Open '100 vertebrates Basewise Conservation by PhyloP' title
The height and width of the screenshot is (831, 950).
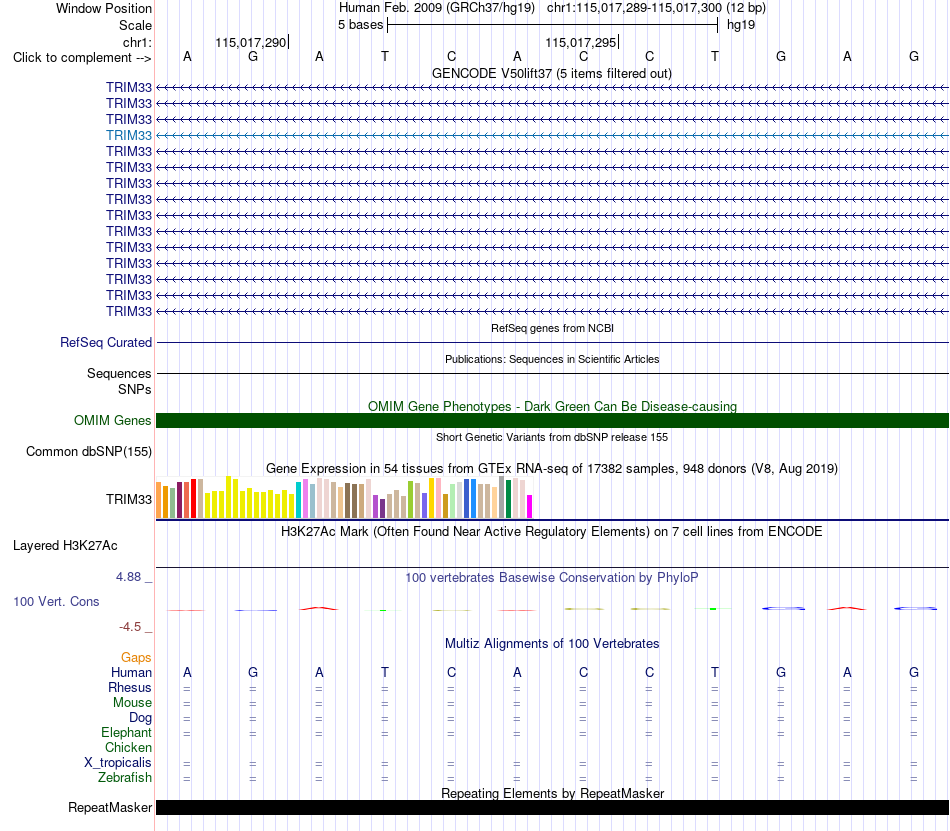point(552,577)
